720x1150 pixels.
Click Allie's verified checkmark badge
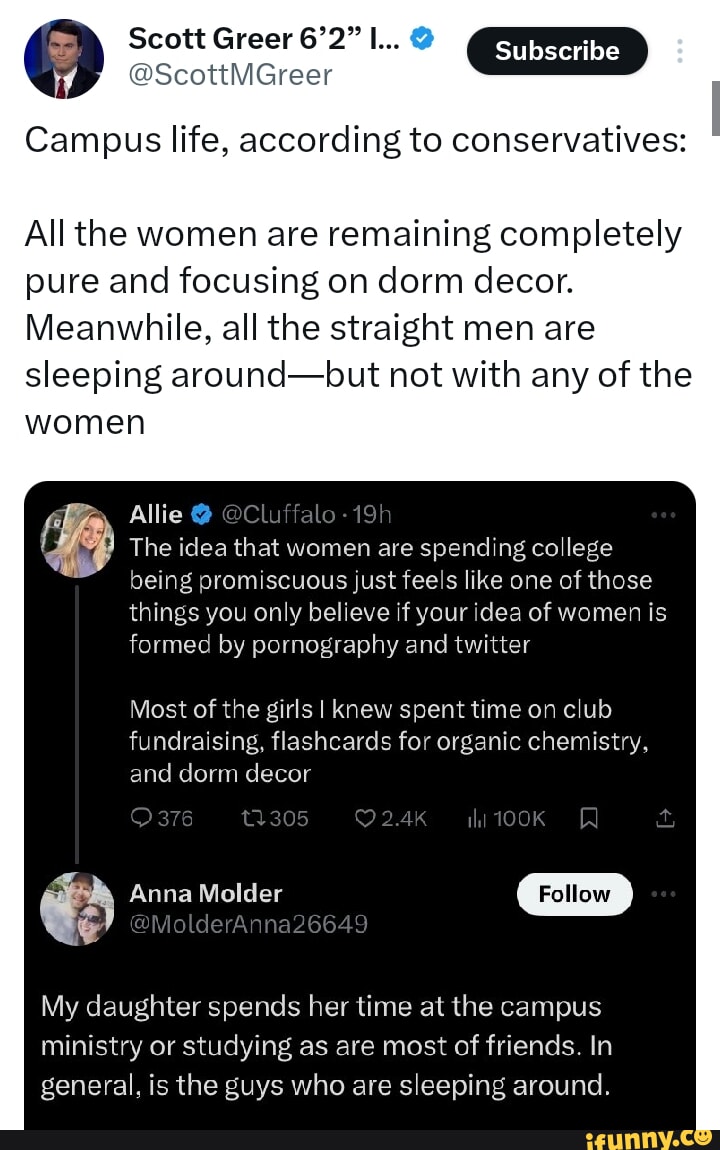(199, 515)
